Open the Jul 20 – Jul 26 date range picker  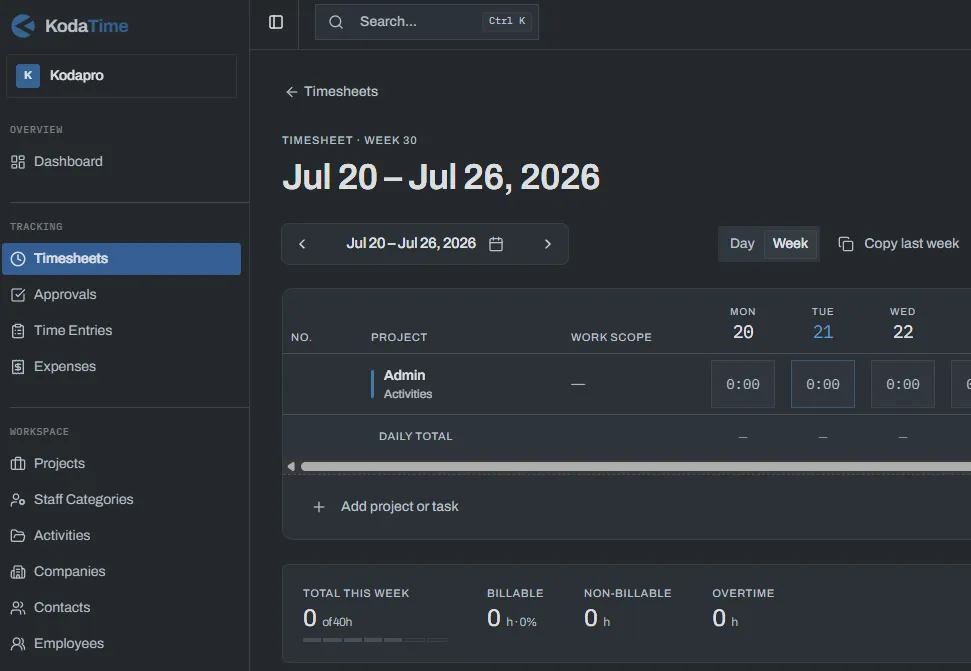[x=424, y=244]
